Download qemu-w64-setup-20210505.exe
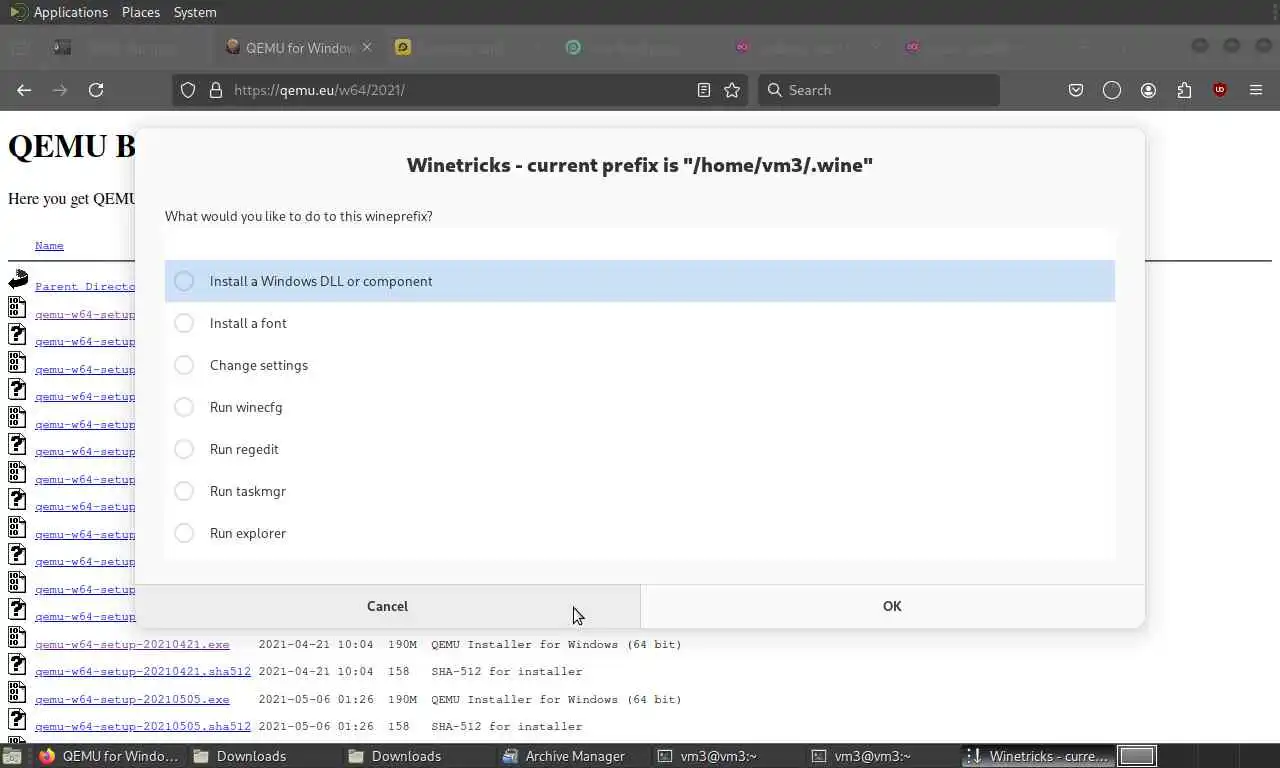 (x=132, y=699)
